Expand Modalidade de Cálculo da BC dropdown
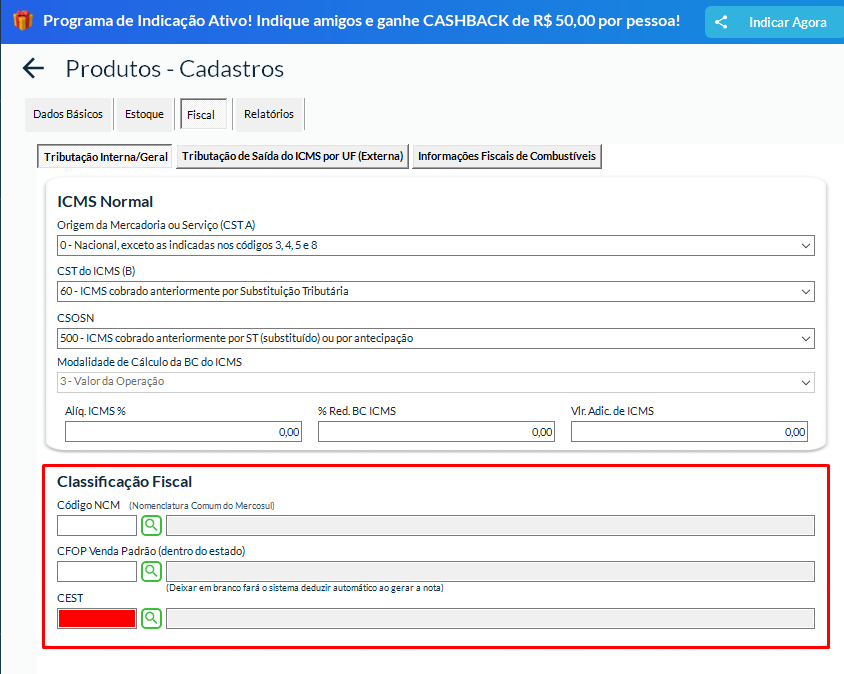The image size is (844, 674). click(435, 382)
